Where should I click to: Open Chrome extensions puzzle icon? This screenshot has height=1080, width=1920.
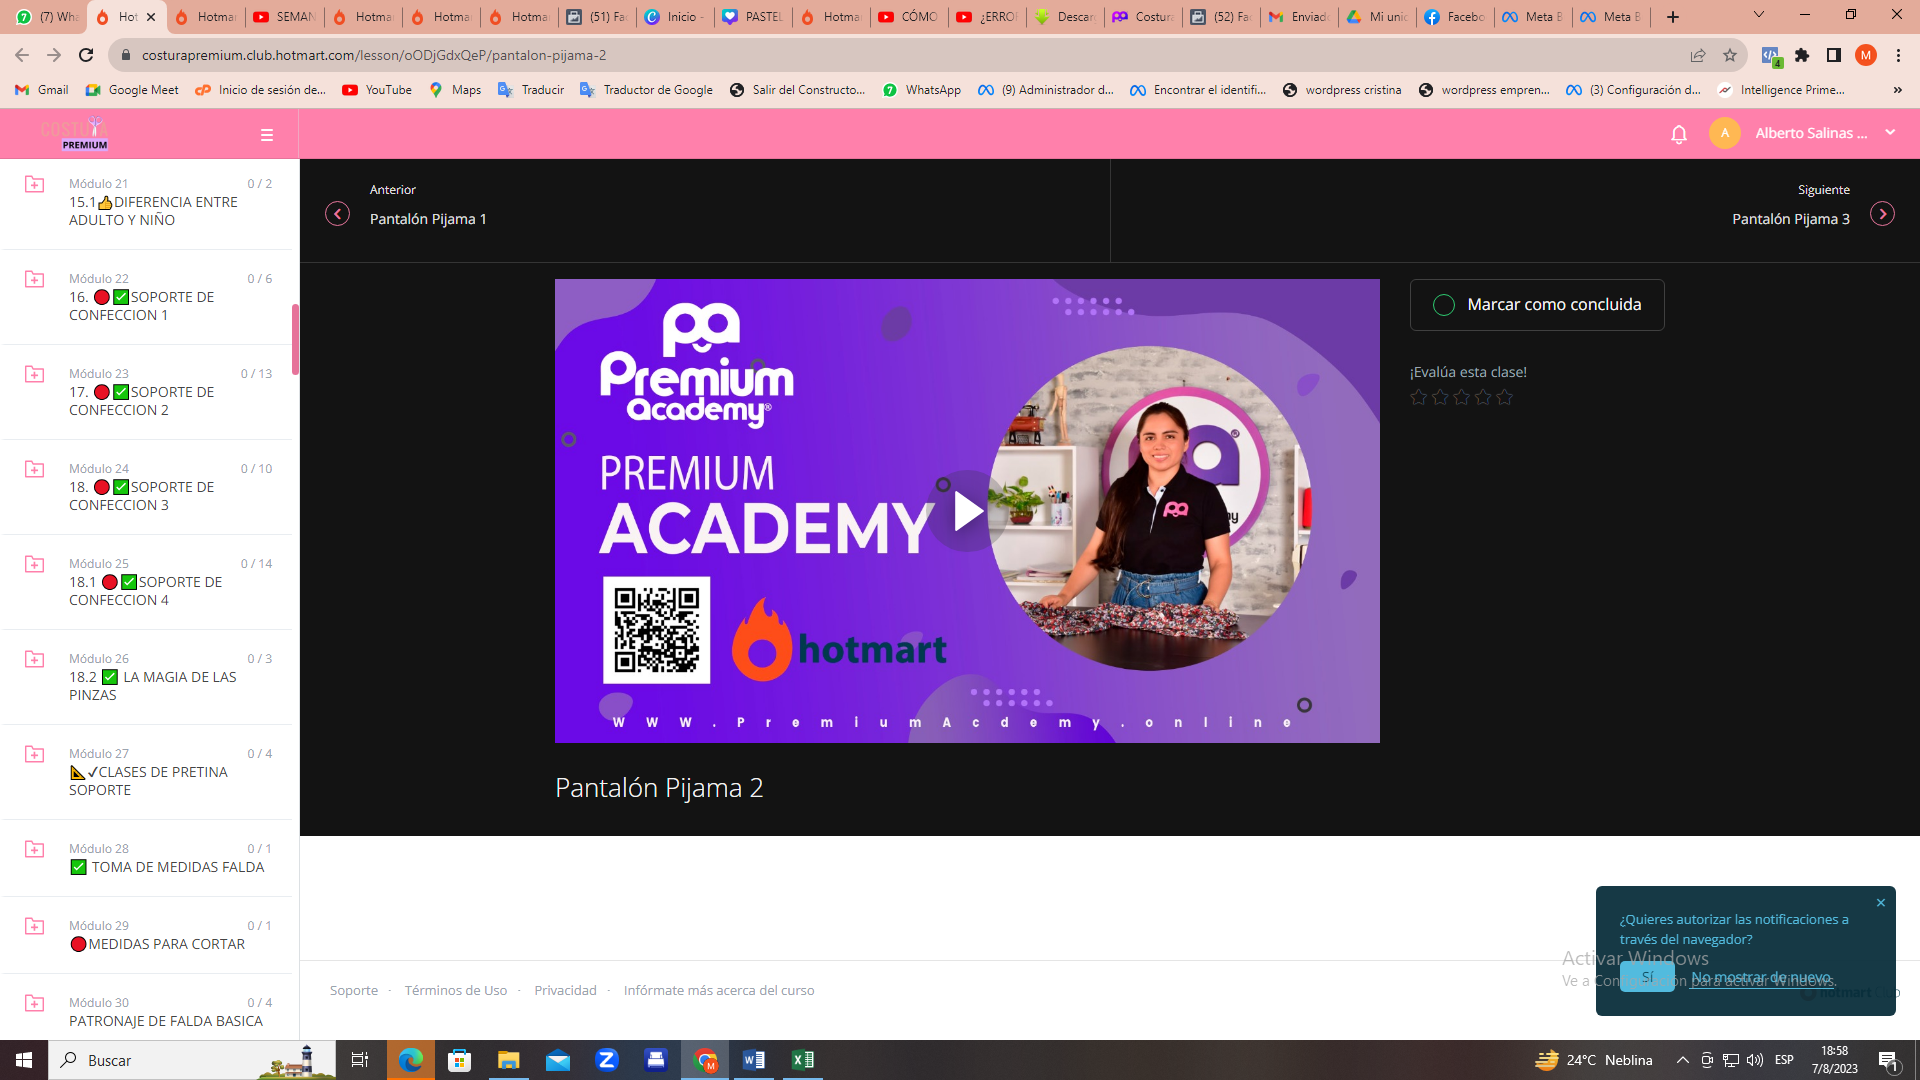1802,55
